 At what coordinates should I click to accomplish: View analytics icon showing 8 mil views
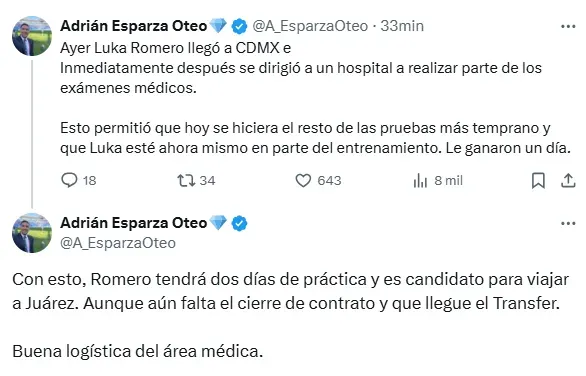point(420,181)
